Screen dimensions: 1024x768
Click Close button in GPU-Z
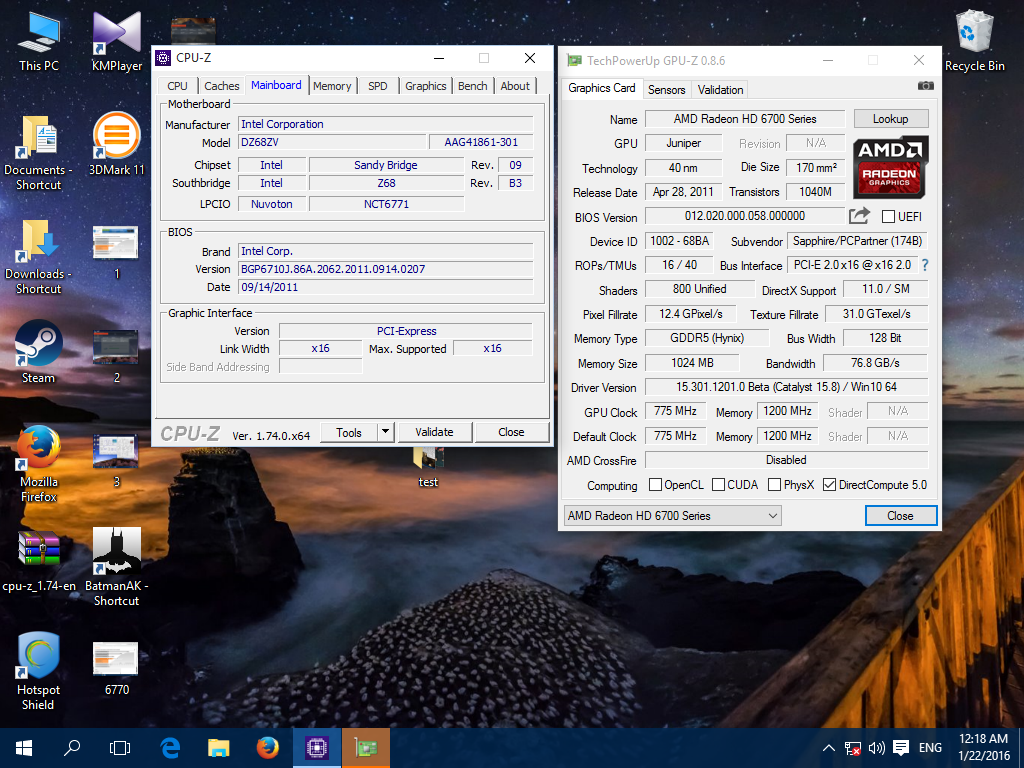tap(901, 515)
